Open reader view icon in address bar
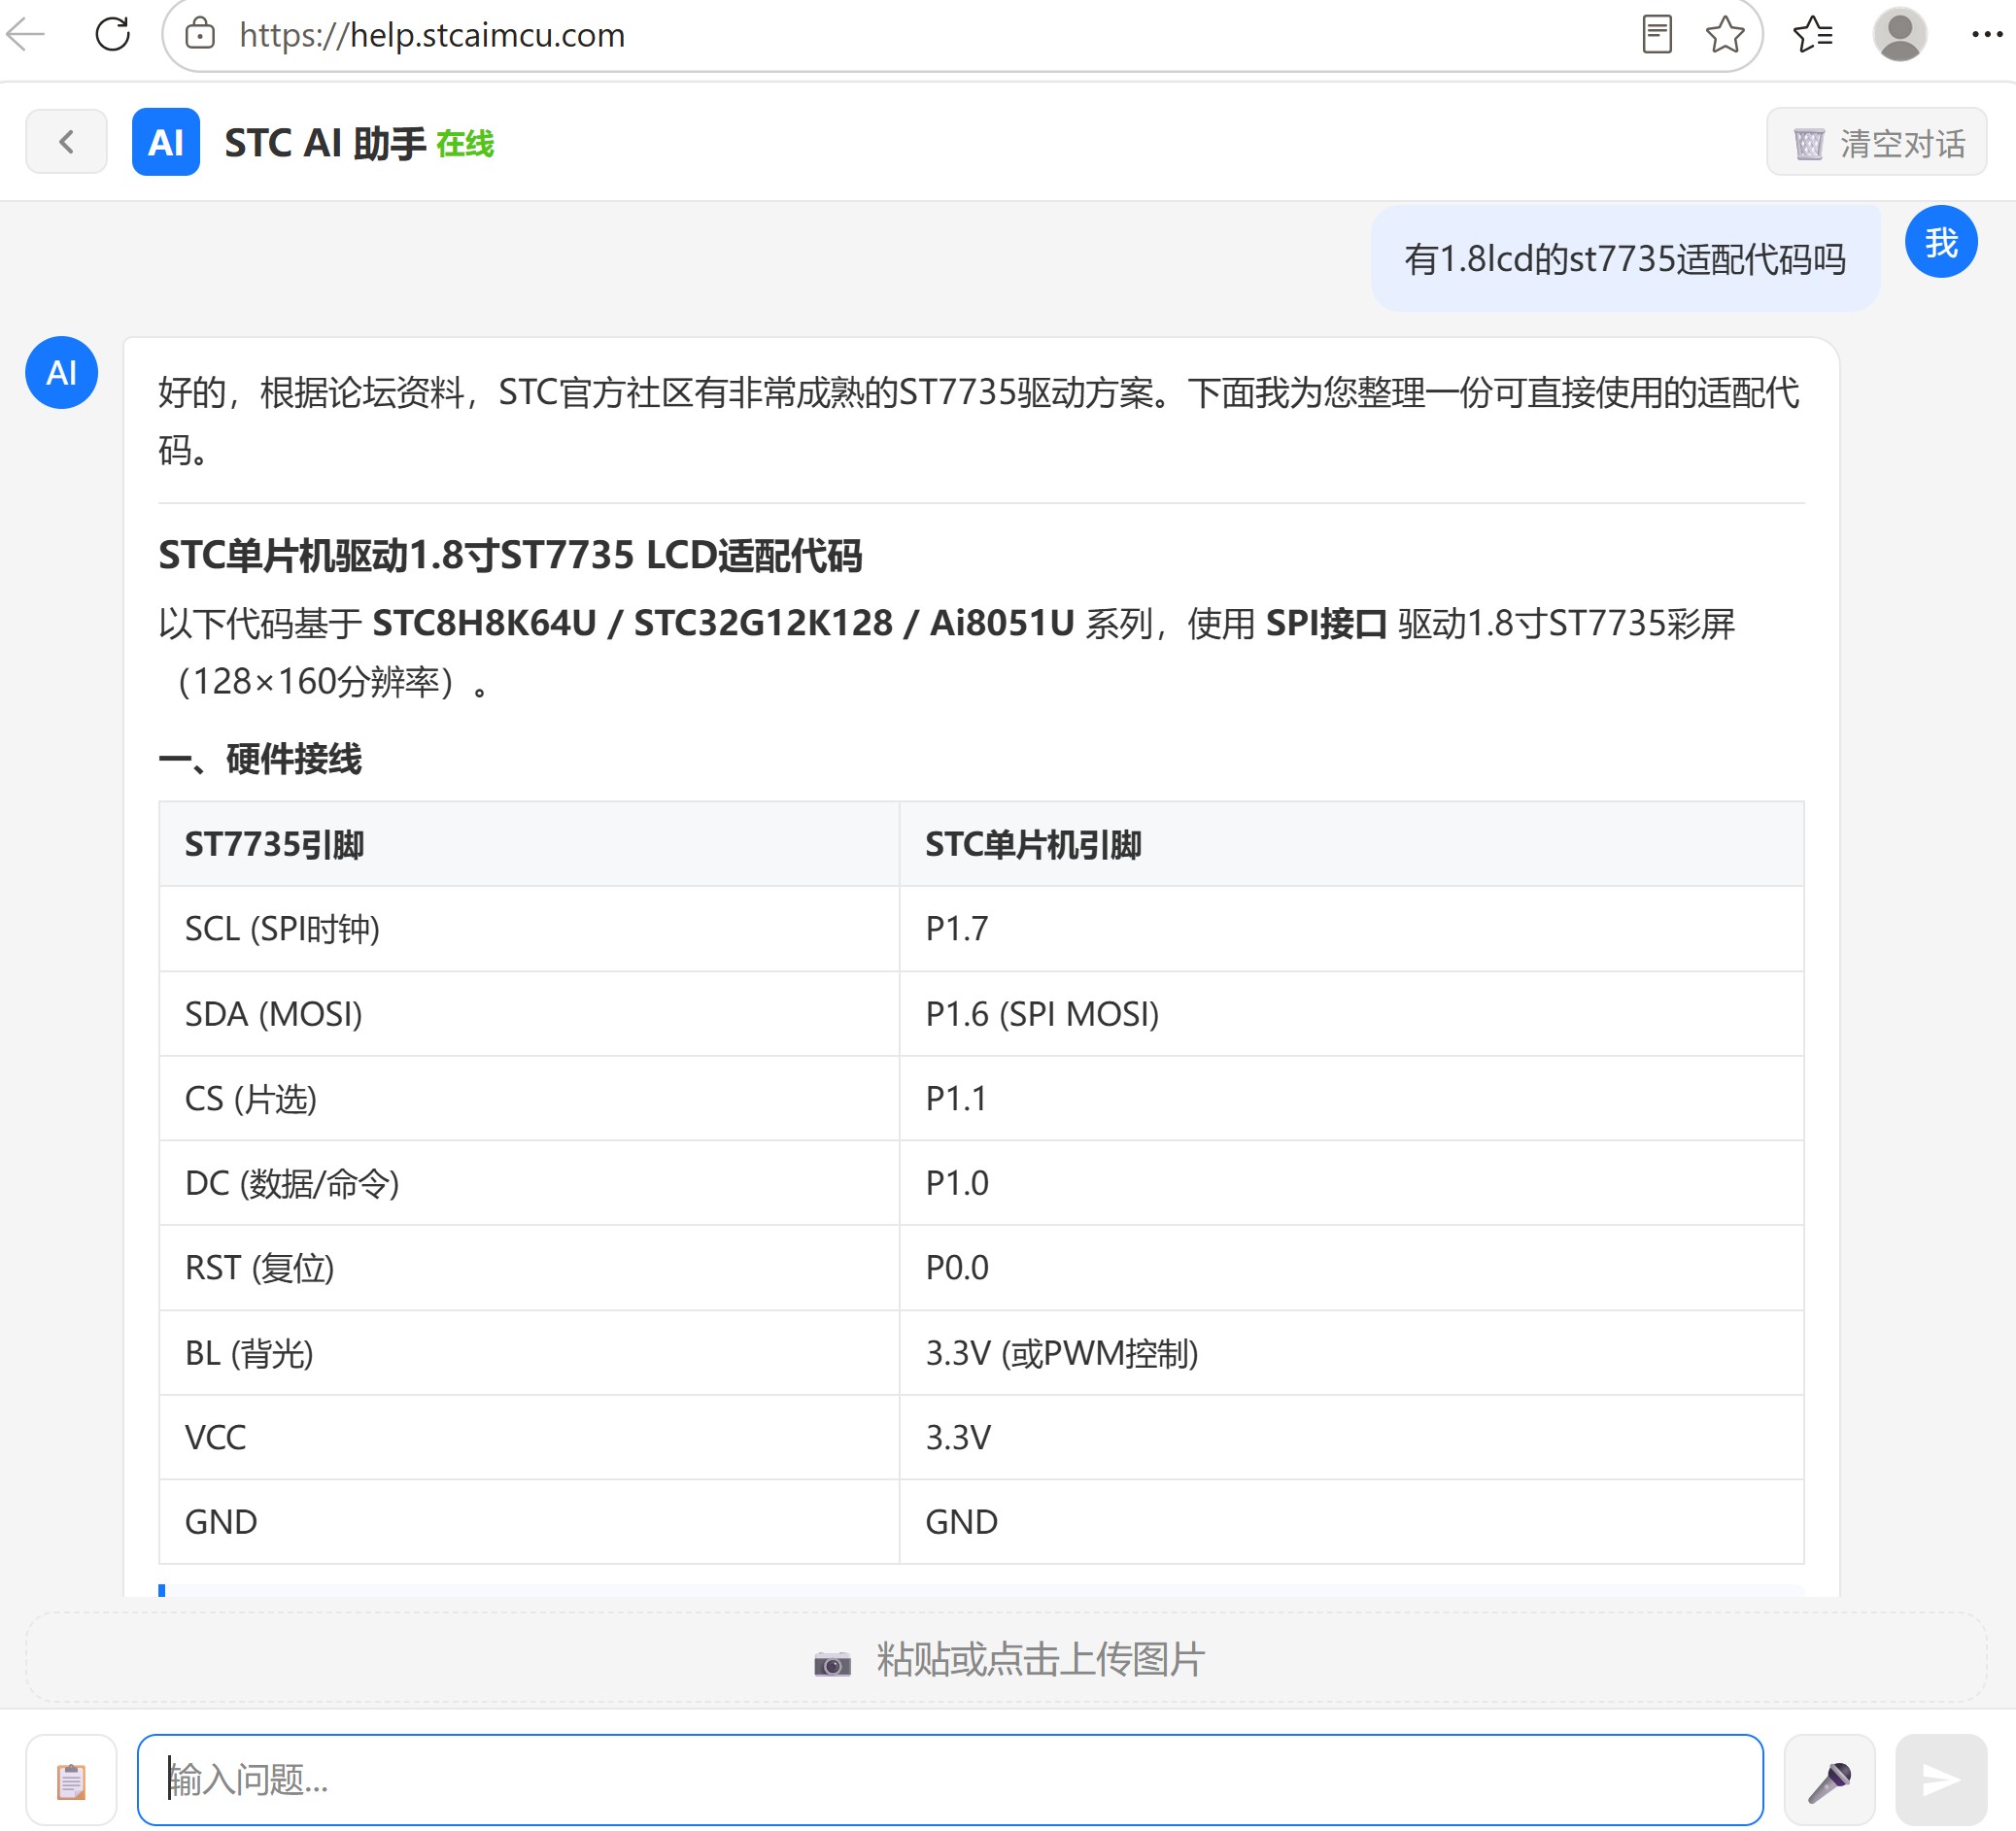 tap(1656, 35)
